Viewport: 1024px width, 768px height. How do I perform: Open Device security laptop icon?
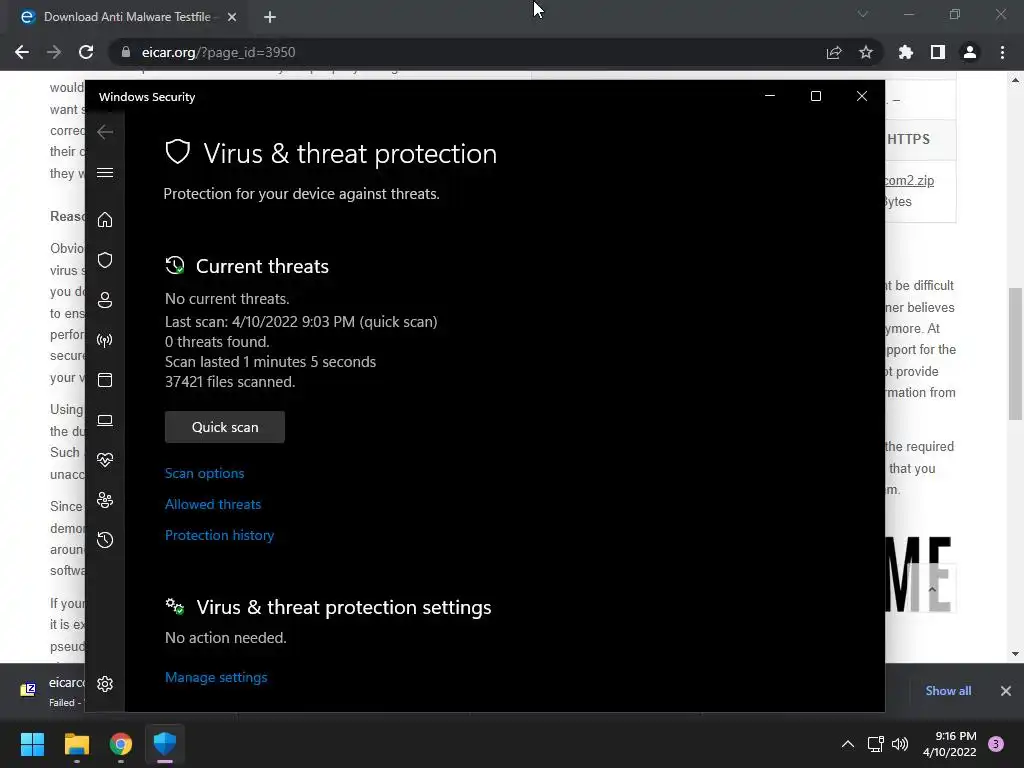(x=105, y=420)
